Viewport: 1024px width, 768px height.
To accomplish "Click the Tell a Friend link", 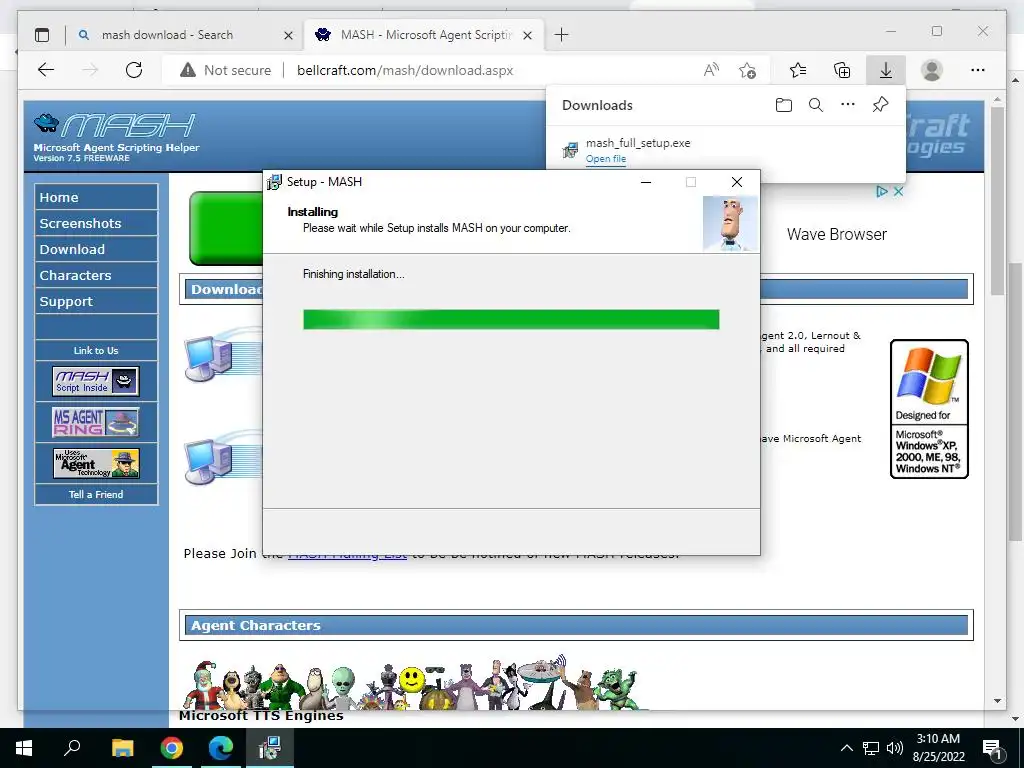I will pos(96,494).
